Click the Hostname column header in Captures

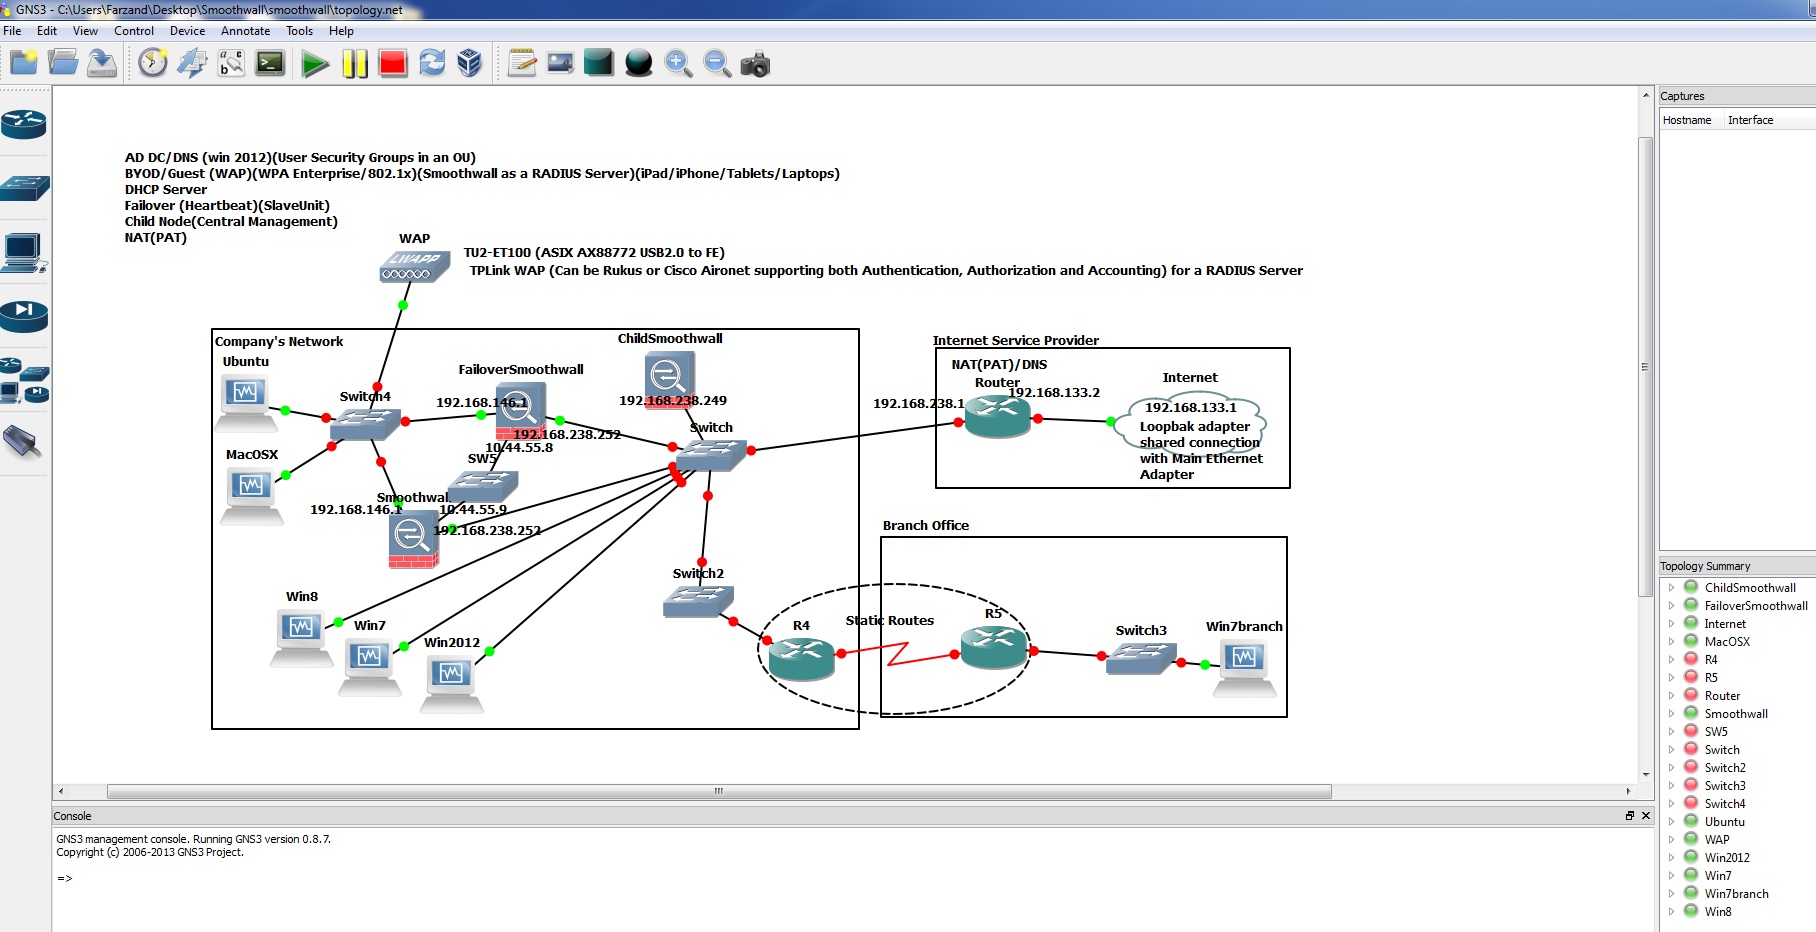[1687, 120]
